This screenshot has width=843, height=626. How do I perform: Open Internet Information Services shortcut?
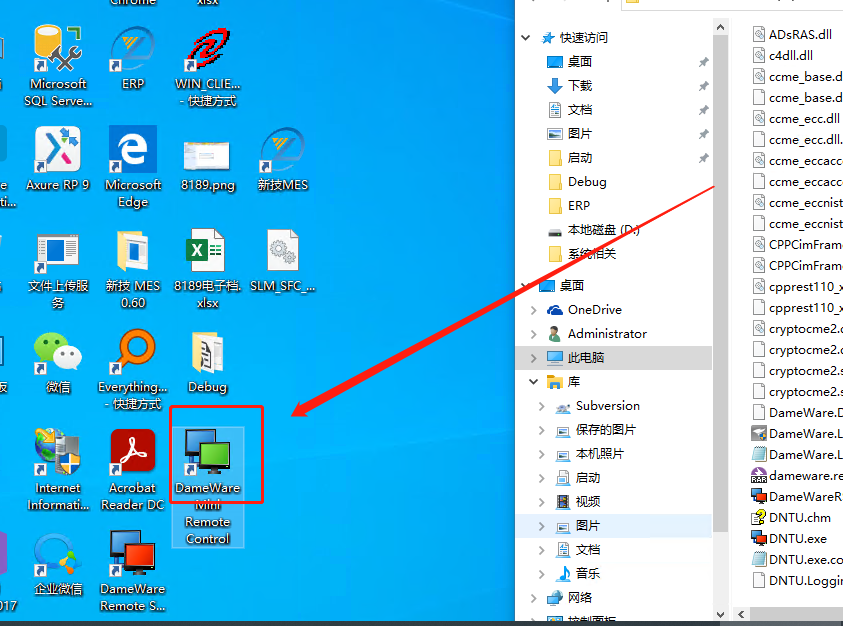pos(58,470)
